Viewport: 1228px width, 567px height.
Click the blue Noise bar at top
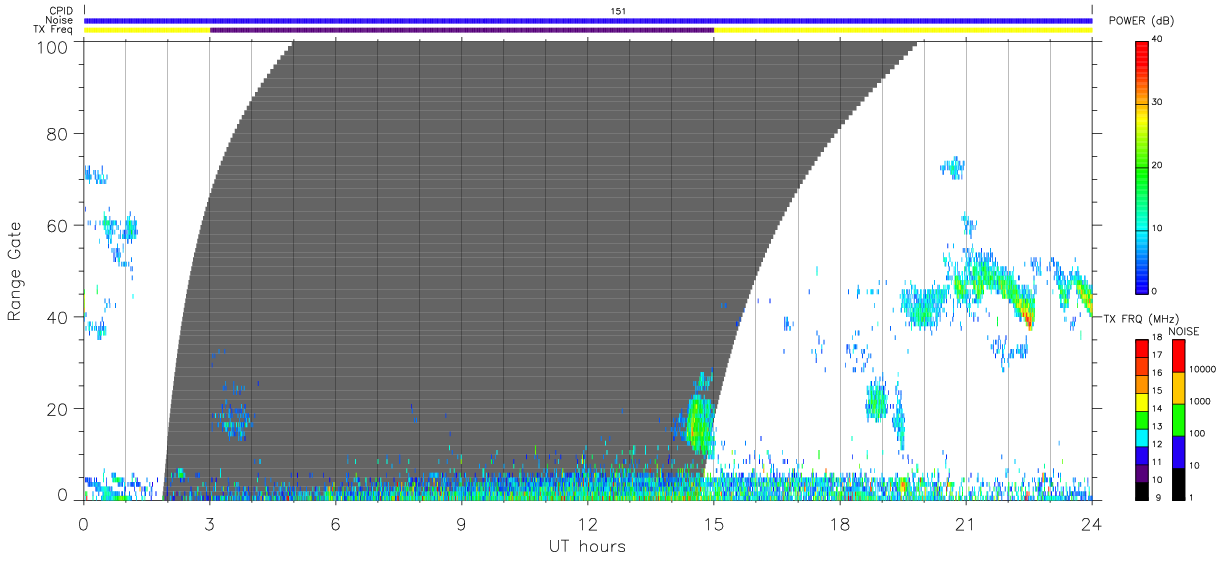(588, 20)
